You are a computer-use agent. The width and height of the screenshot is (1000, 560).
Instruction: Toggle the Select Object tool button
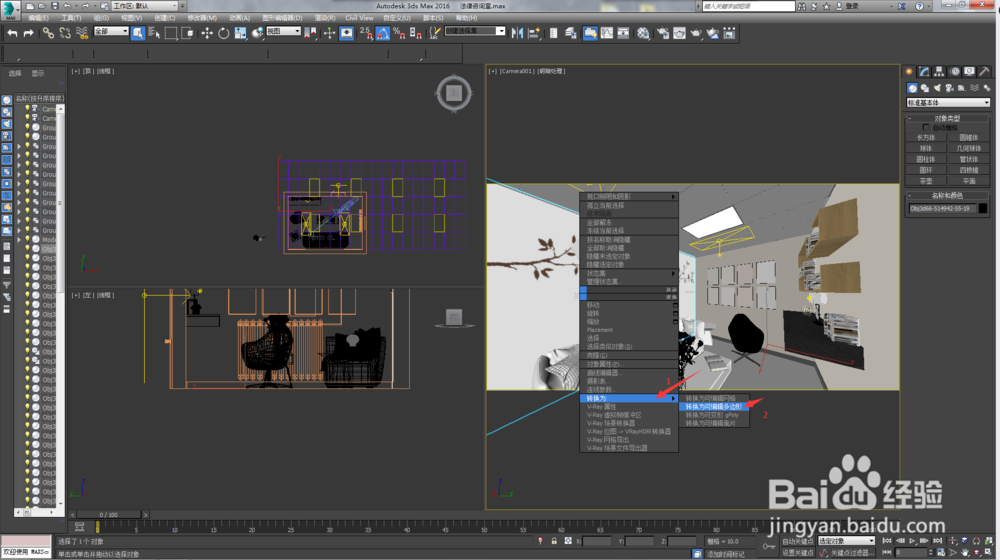138,33
